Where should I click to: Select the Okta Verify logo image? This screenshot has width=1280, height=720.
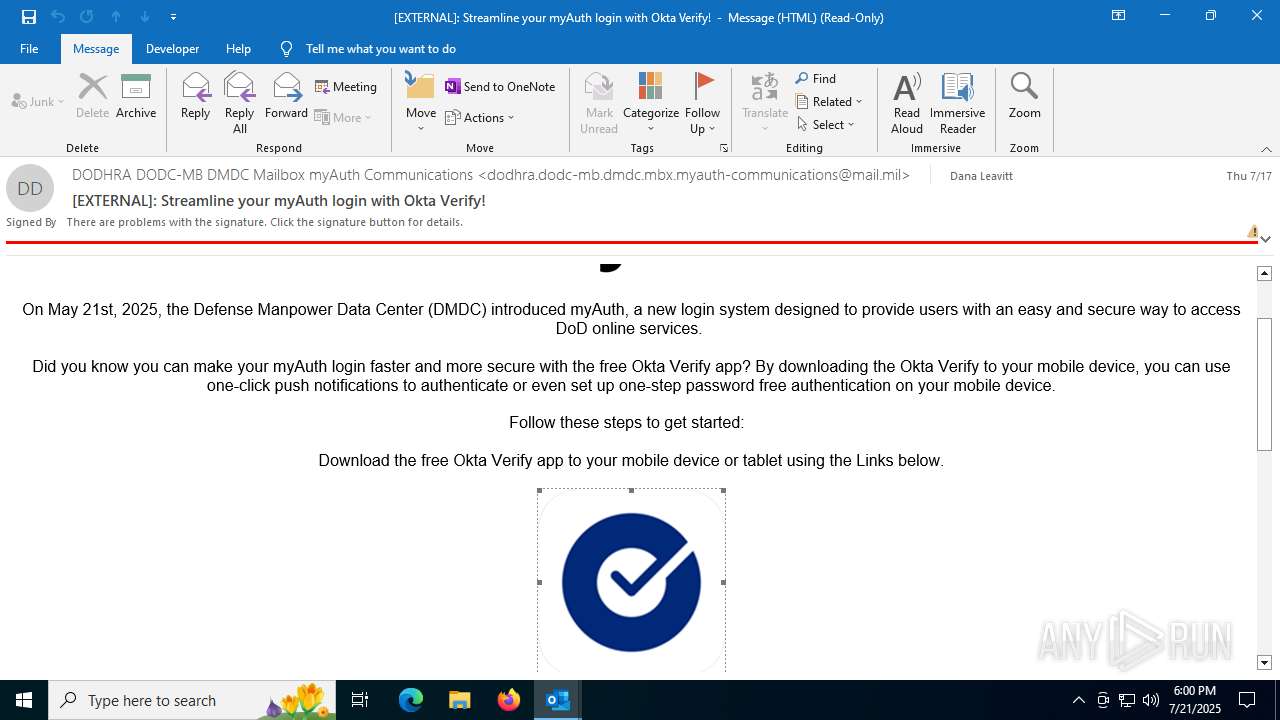631,581
